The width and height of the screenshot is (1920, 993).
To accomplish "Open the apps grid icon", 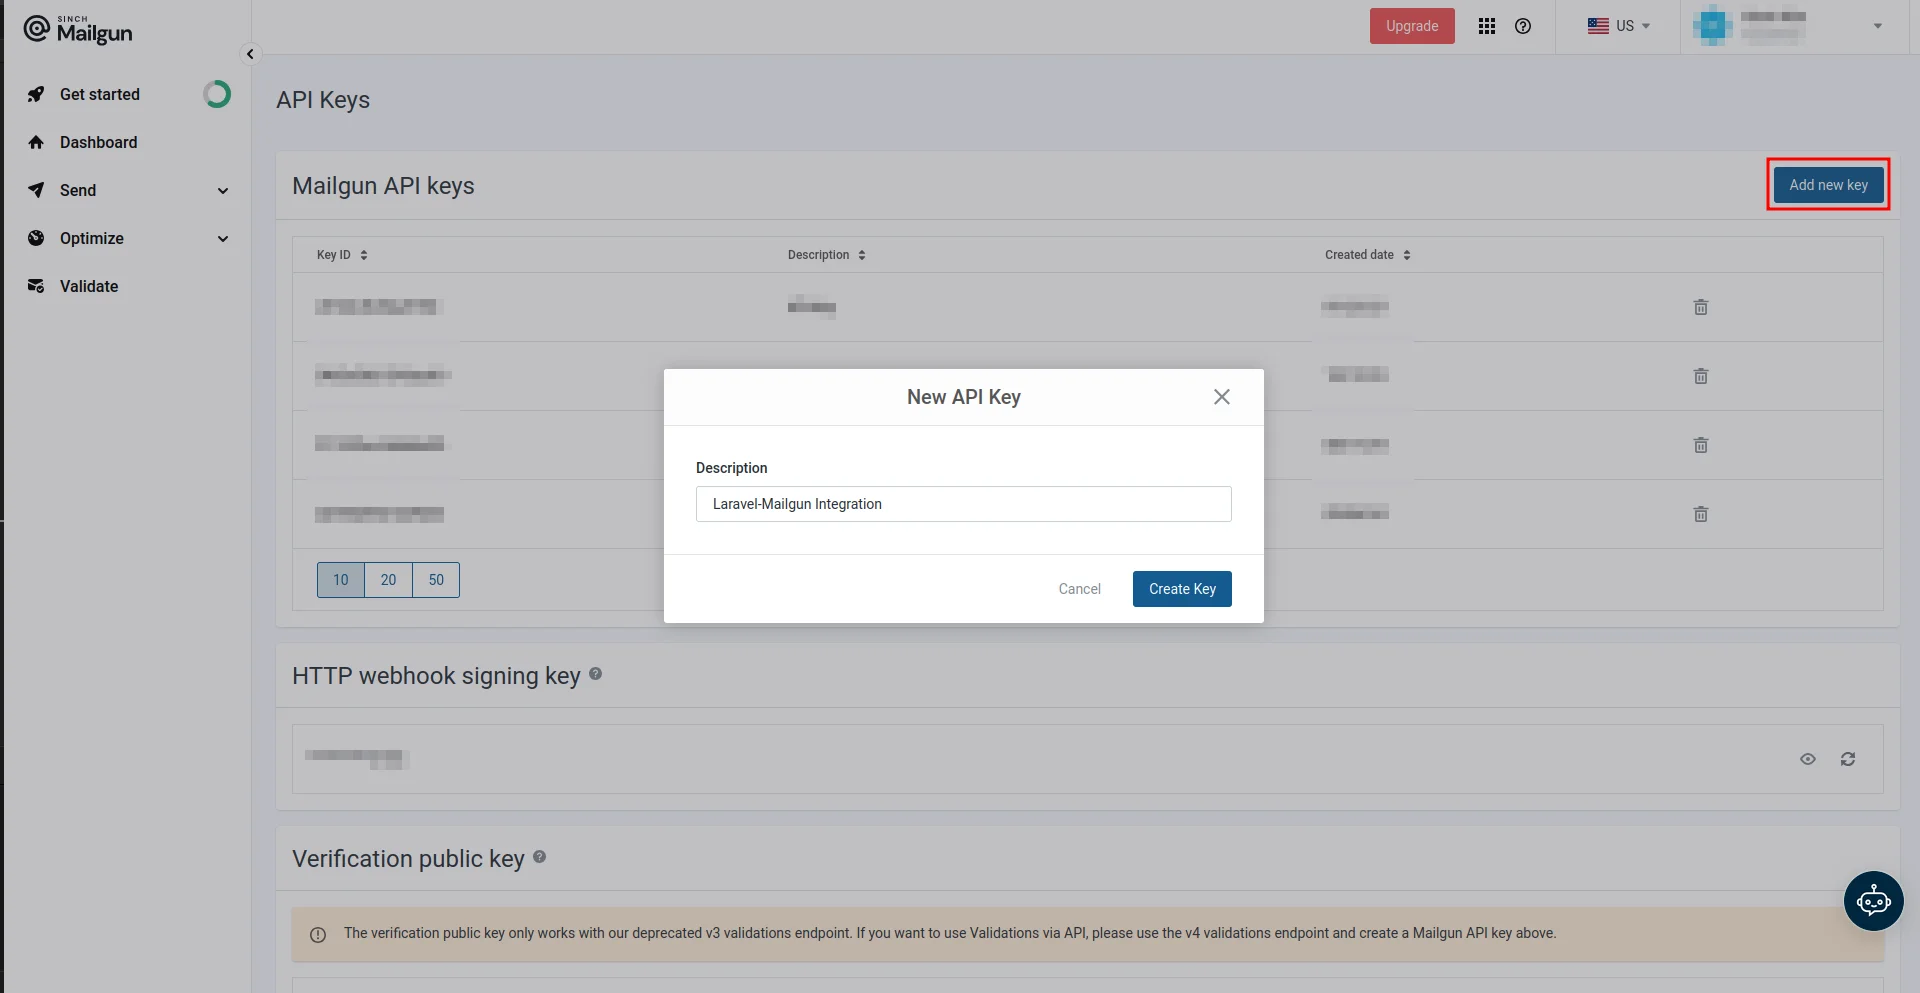I will tap(1487, 26).
